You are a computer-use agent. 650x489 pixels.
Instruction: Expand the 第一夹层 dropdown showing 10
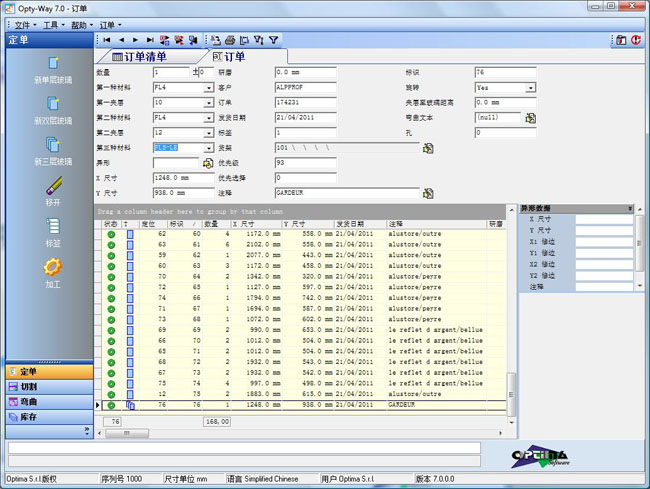209,103
